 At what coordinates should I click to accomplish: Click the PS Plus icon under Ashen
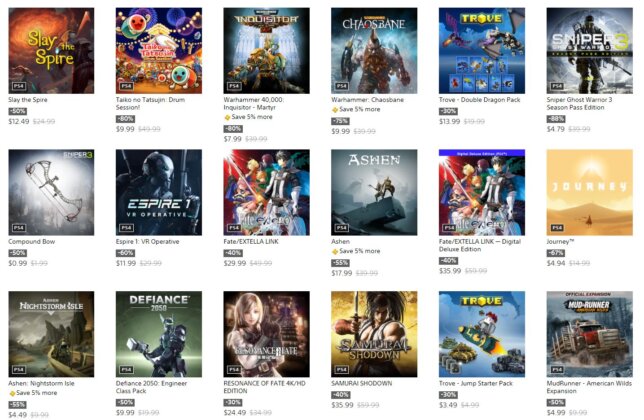tap(335, 251)
